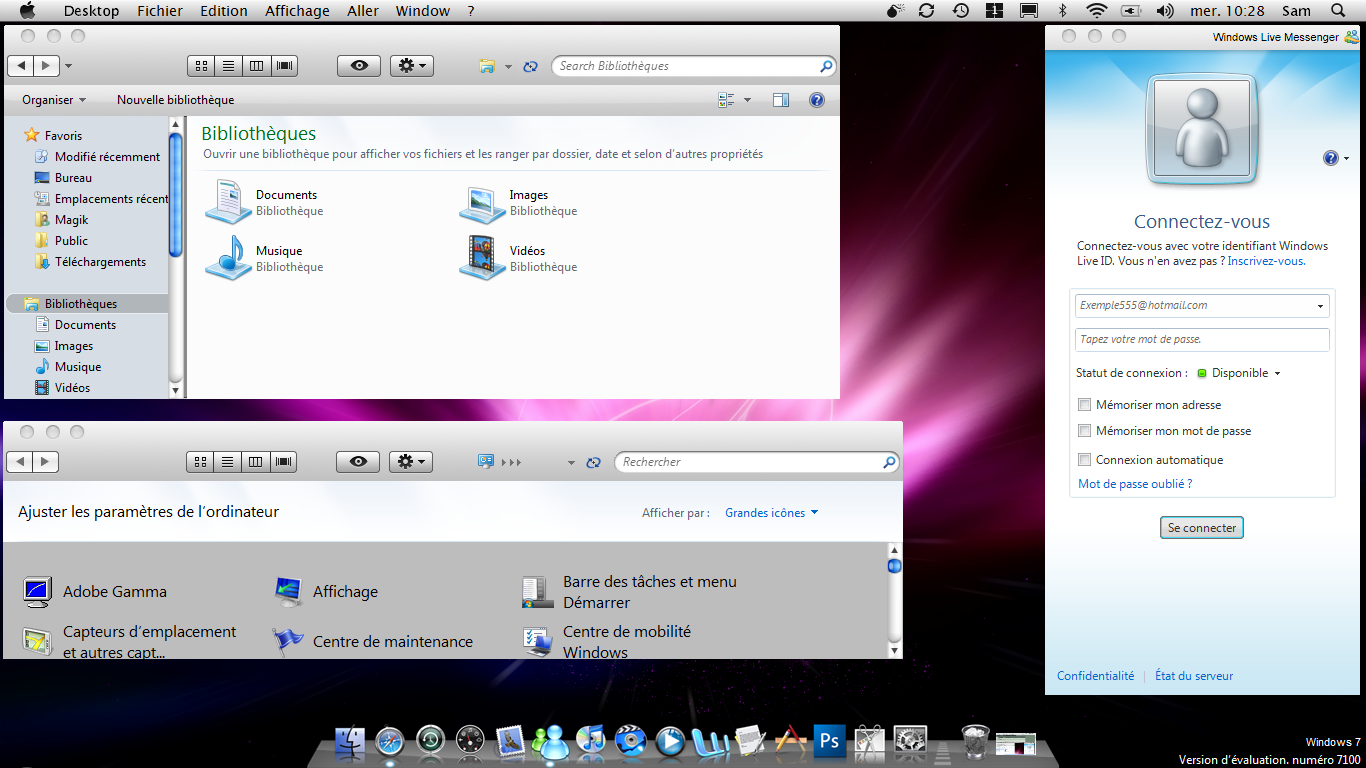Open the Affichage menu

point(297,11)
